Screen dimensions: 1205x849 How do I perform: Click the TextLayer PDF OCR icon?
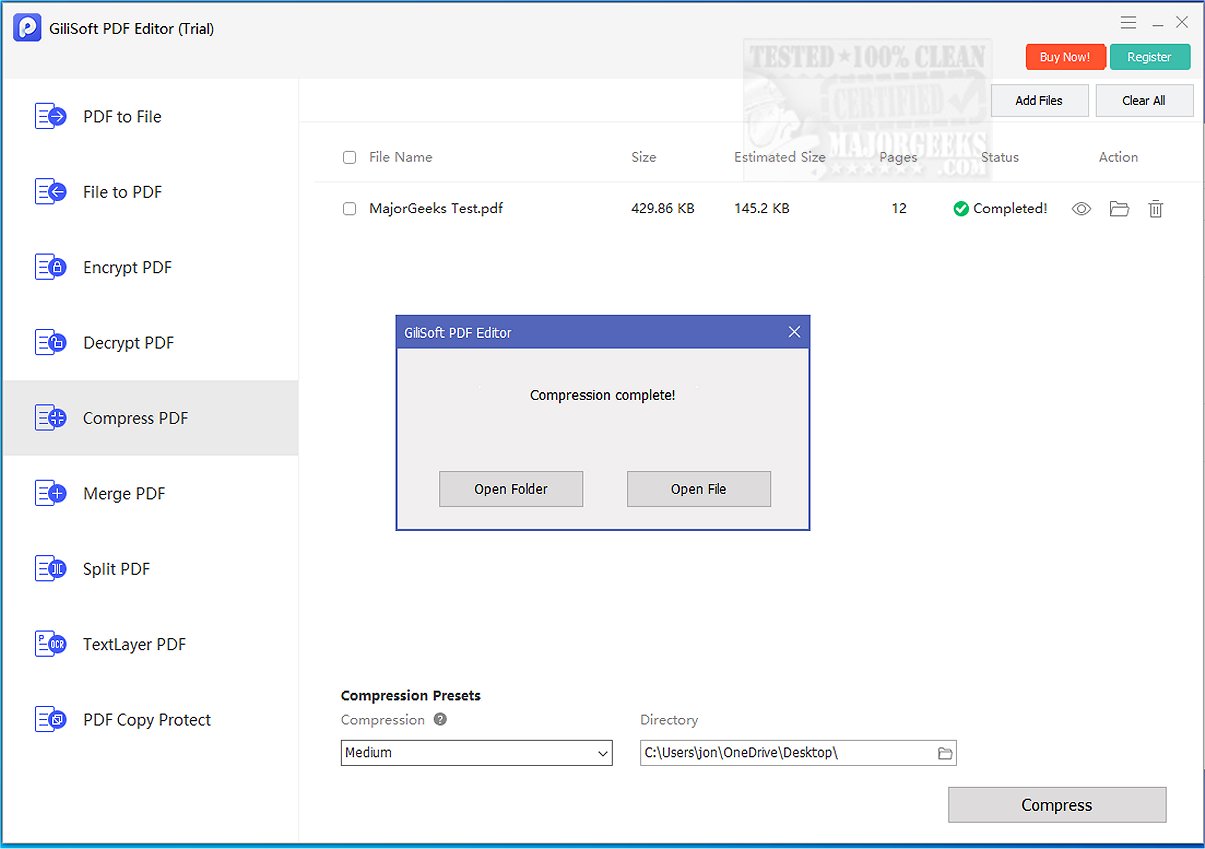[x=50, y=644]
